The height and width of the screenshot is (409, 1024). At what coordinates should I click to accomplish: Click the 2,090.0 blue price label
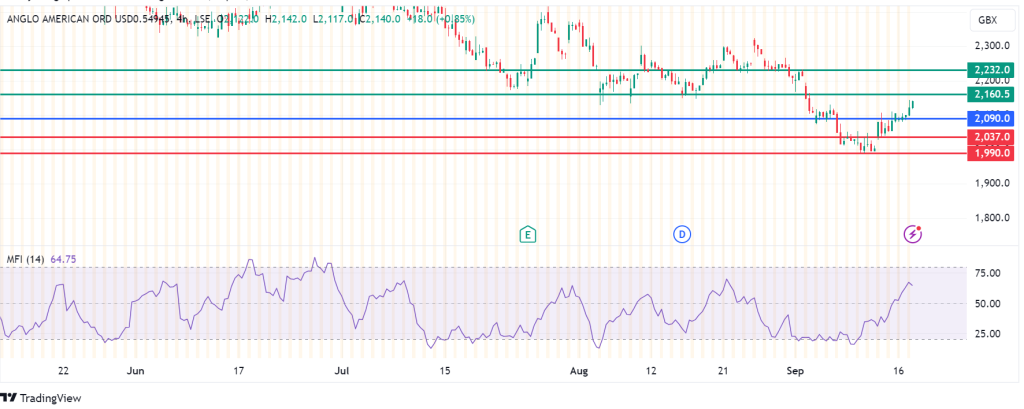(x=992, y=118)
